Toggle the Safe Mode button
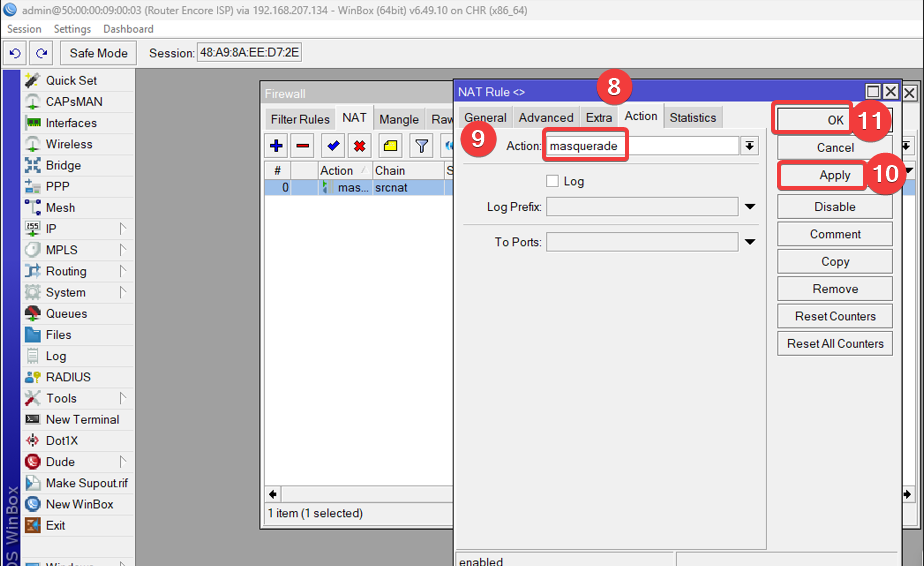The height and width of the screenshot is (566, 924). (98, 53)
